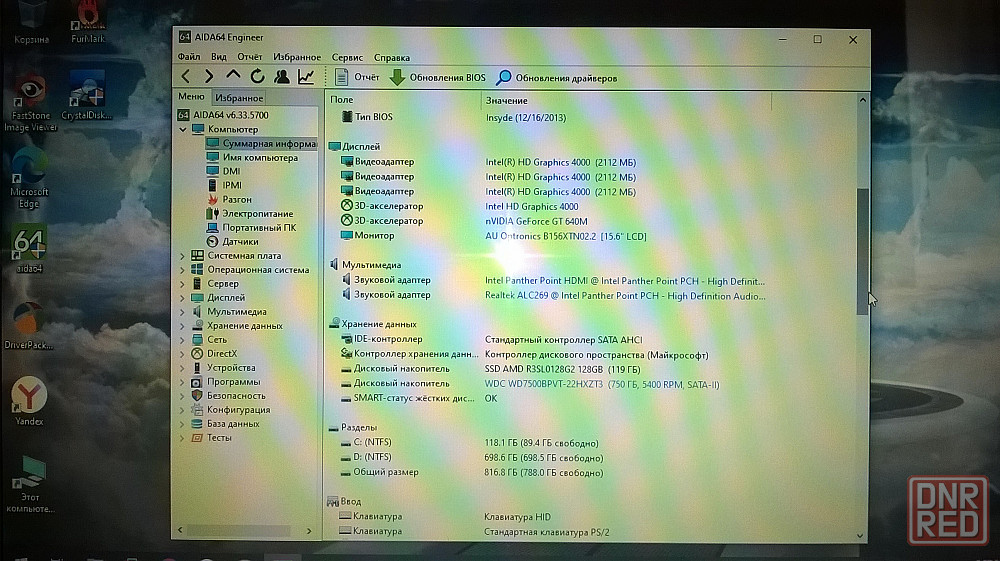This screenshot has height=561, width=1000.
Task: Select Портативный ПК tree item
Action: [251, 228]
